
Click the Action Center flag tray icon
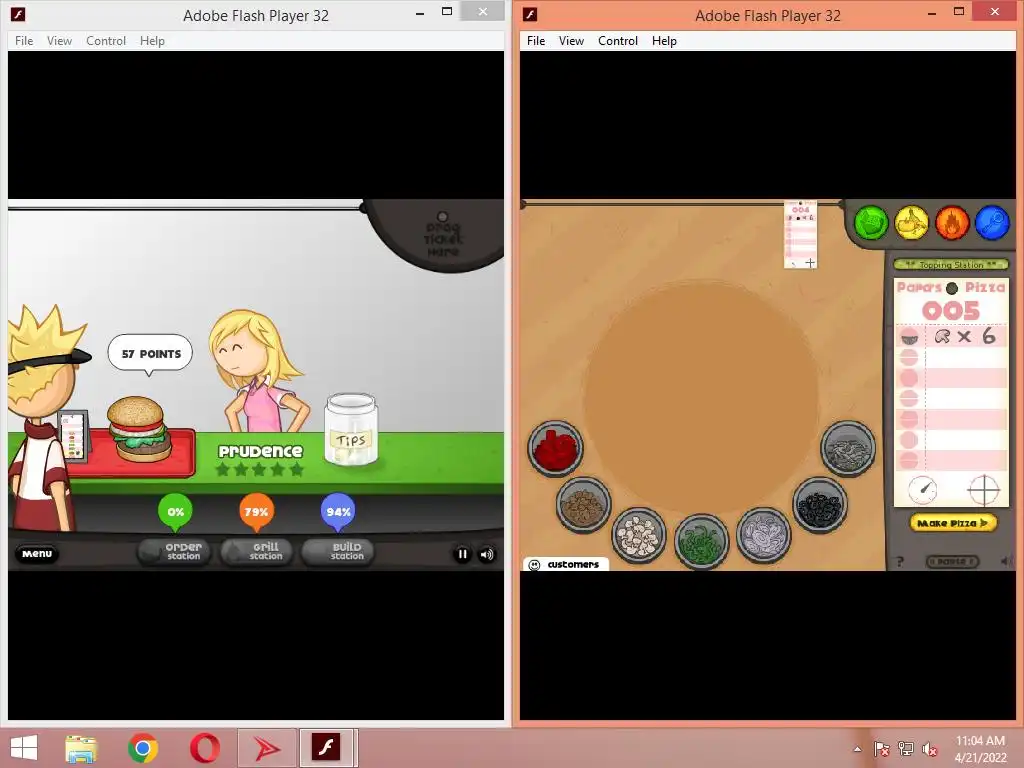(881, 749)
